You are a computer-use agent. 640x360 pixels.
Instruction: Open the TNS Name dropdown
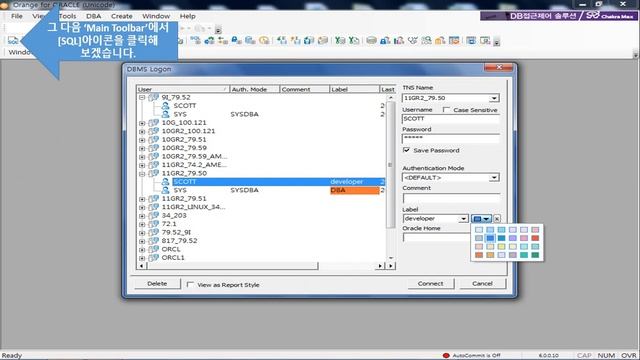coord(494,98)
